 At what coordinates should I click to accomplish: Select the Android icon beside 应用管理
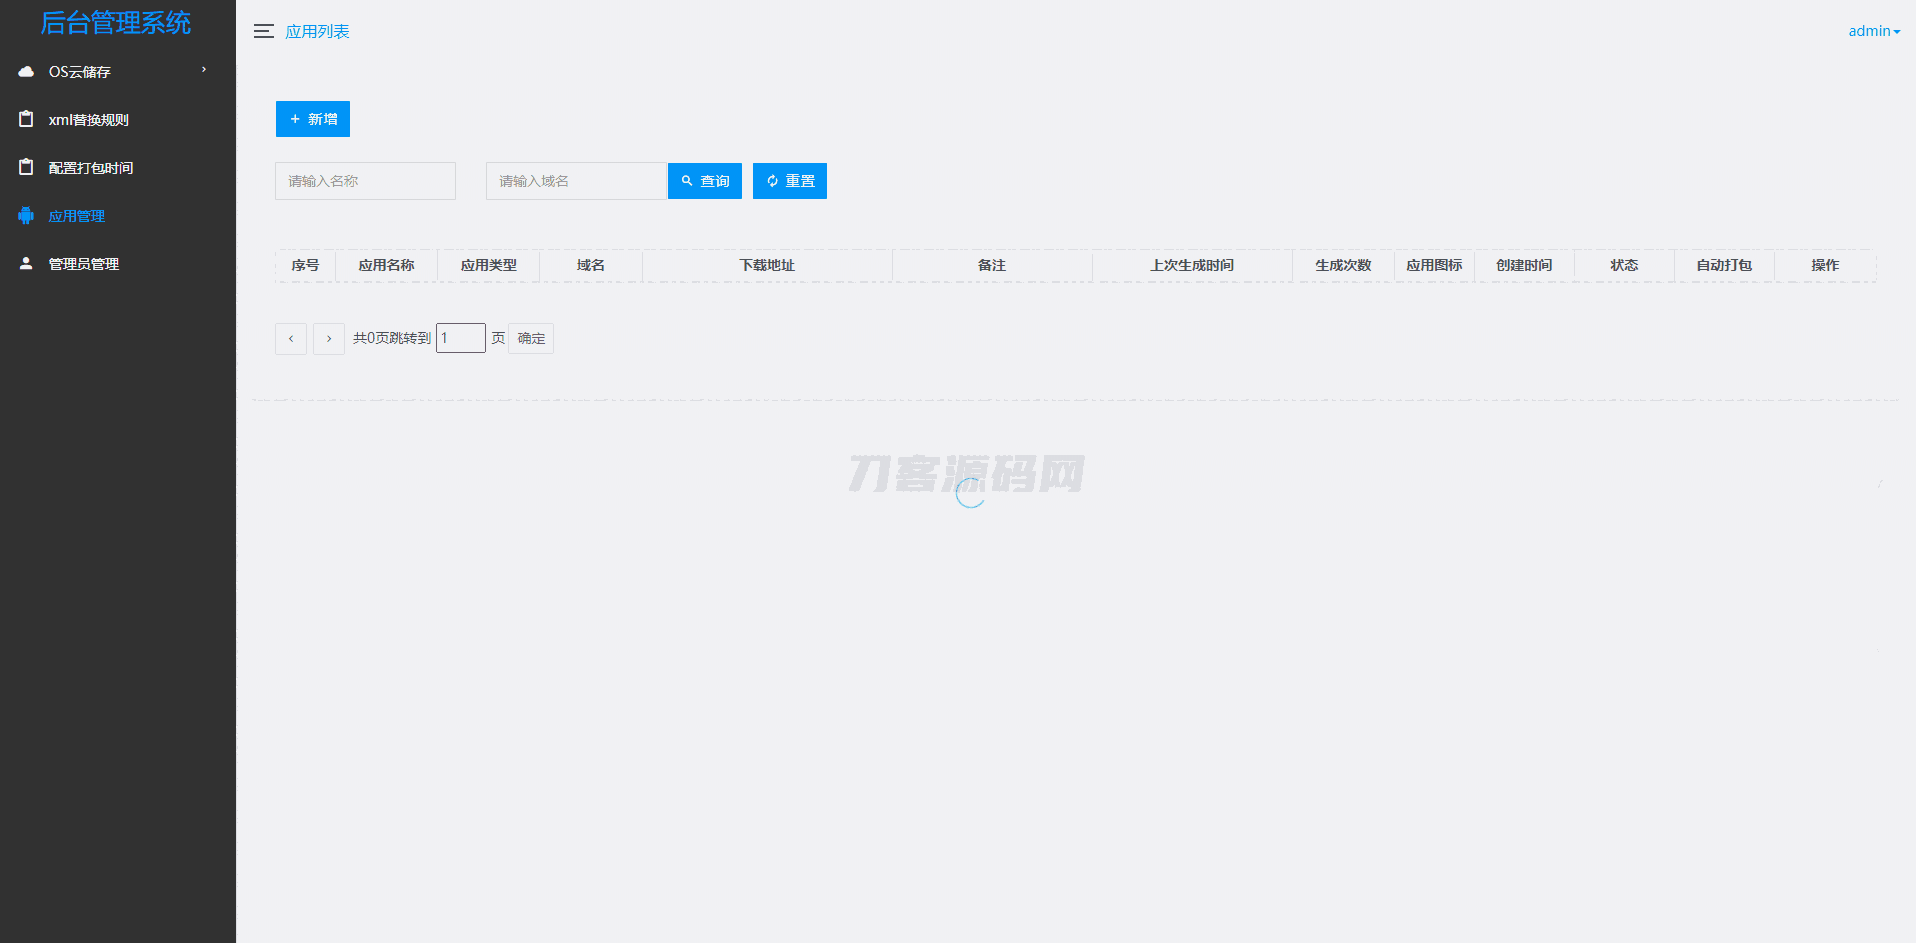tap(25, 215)
